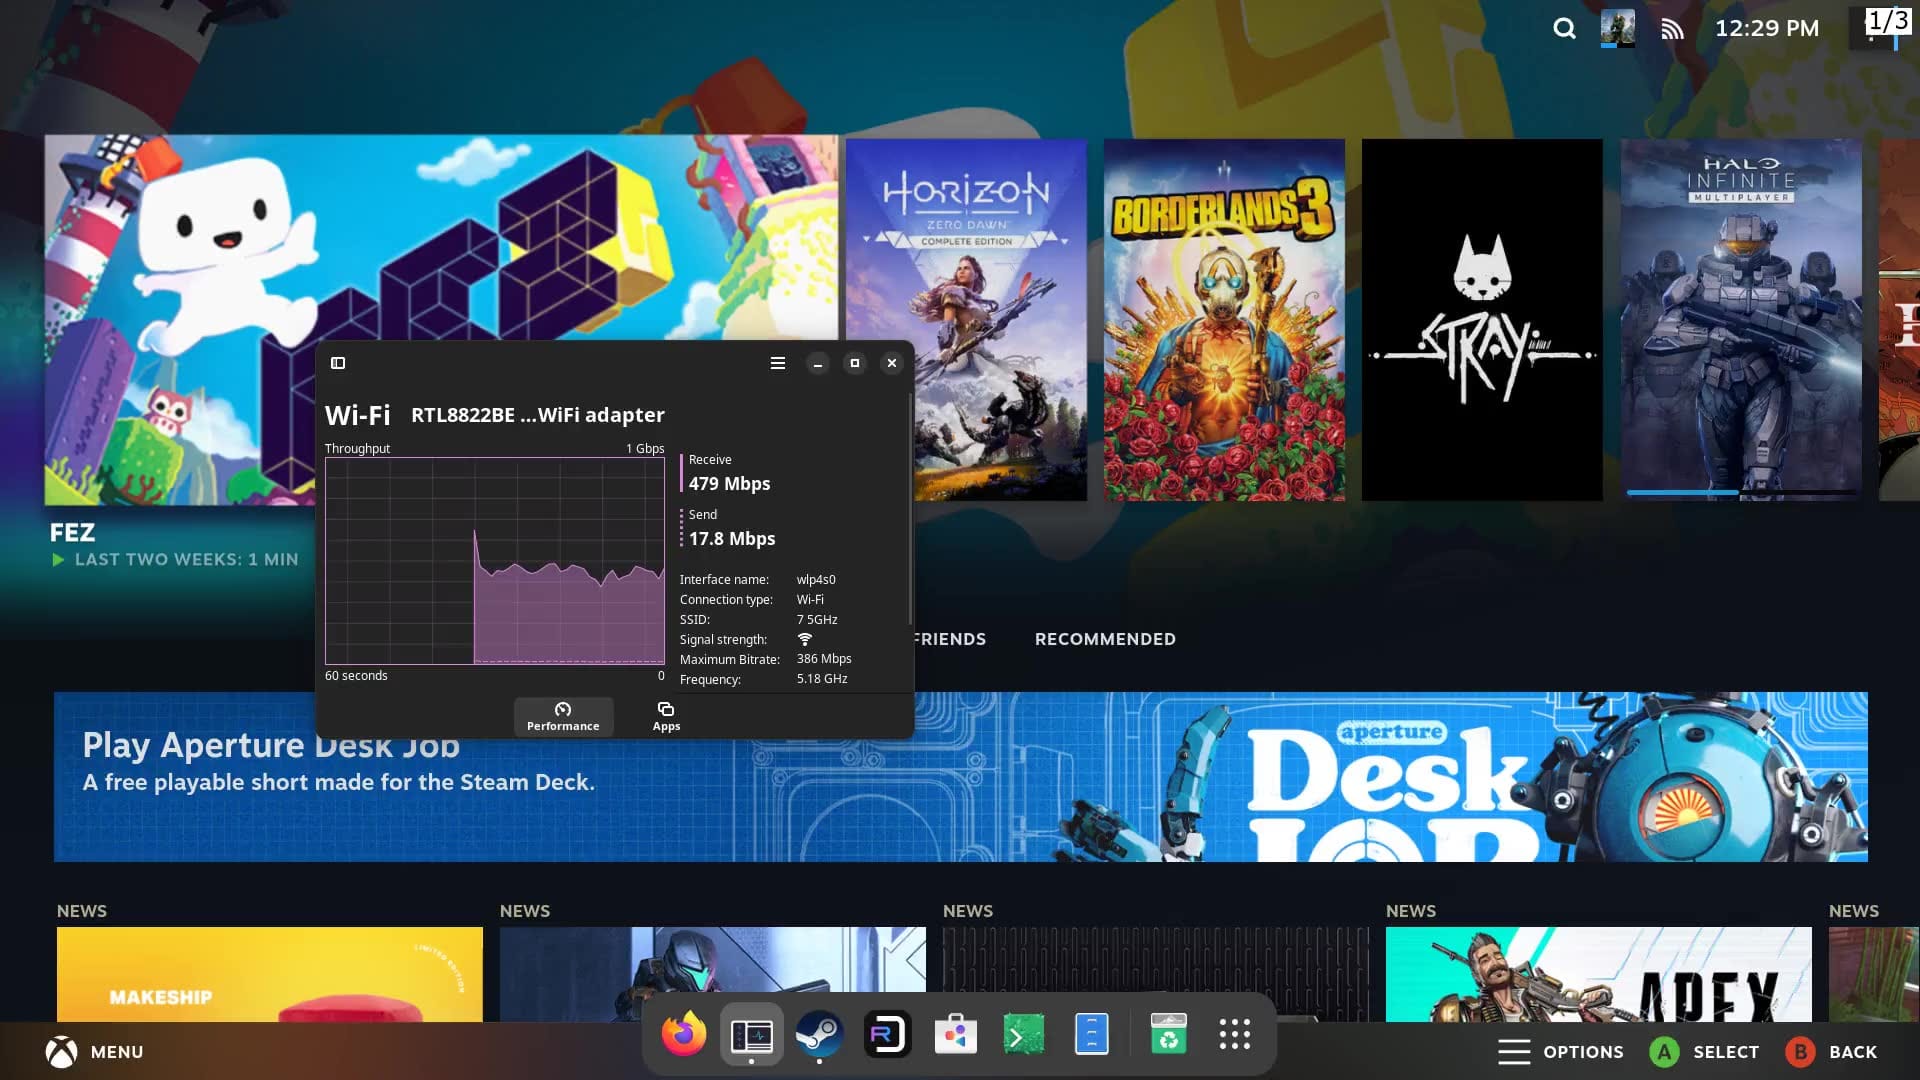Open the trash bin dock icon
The image size is (1920, 1080).
[1168, 1034]
